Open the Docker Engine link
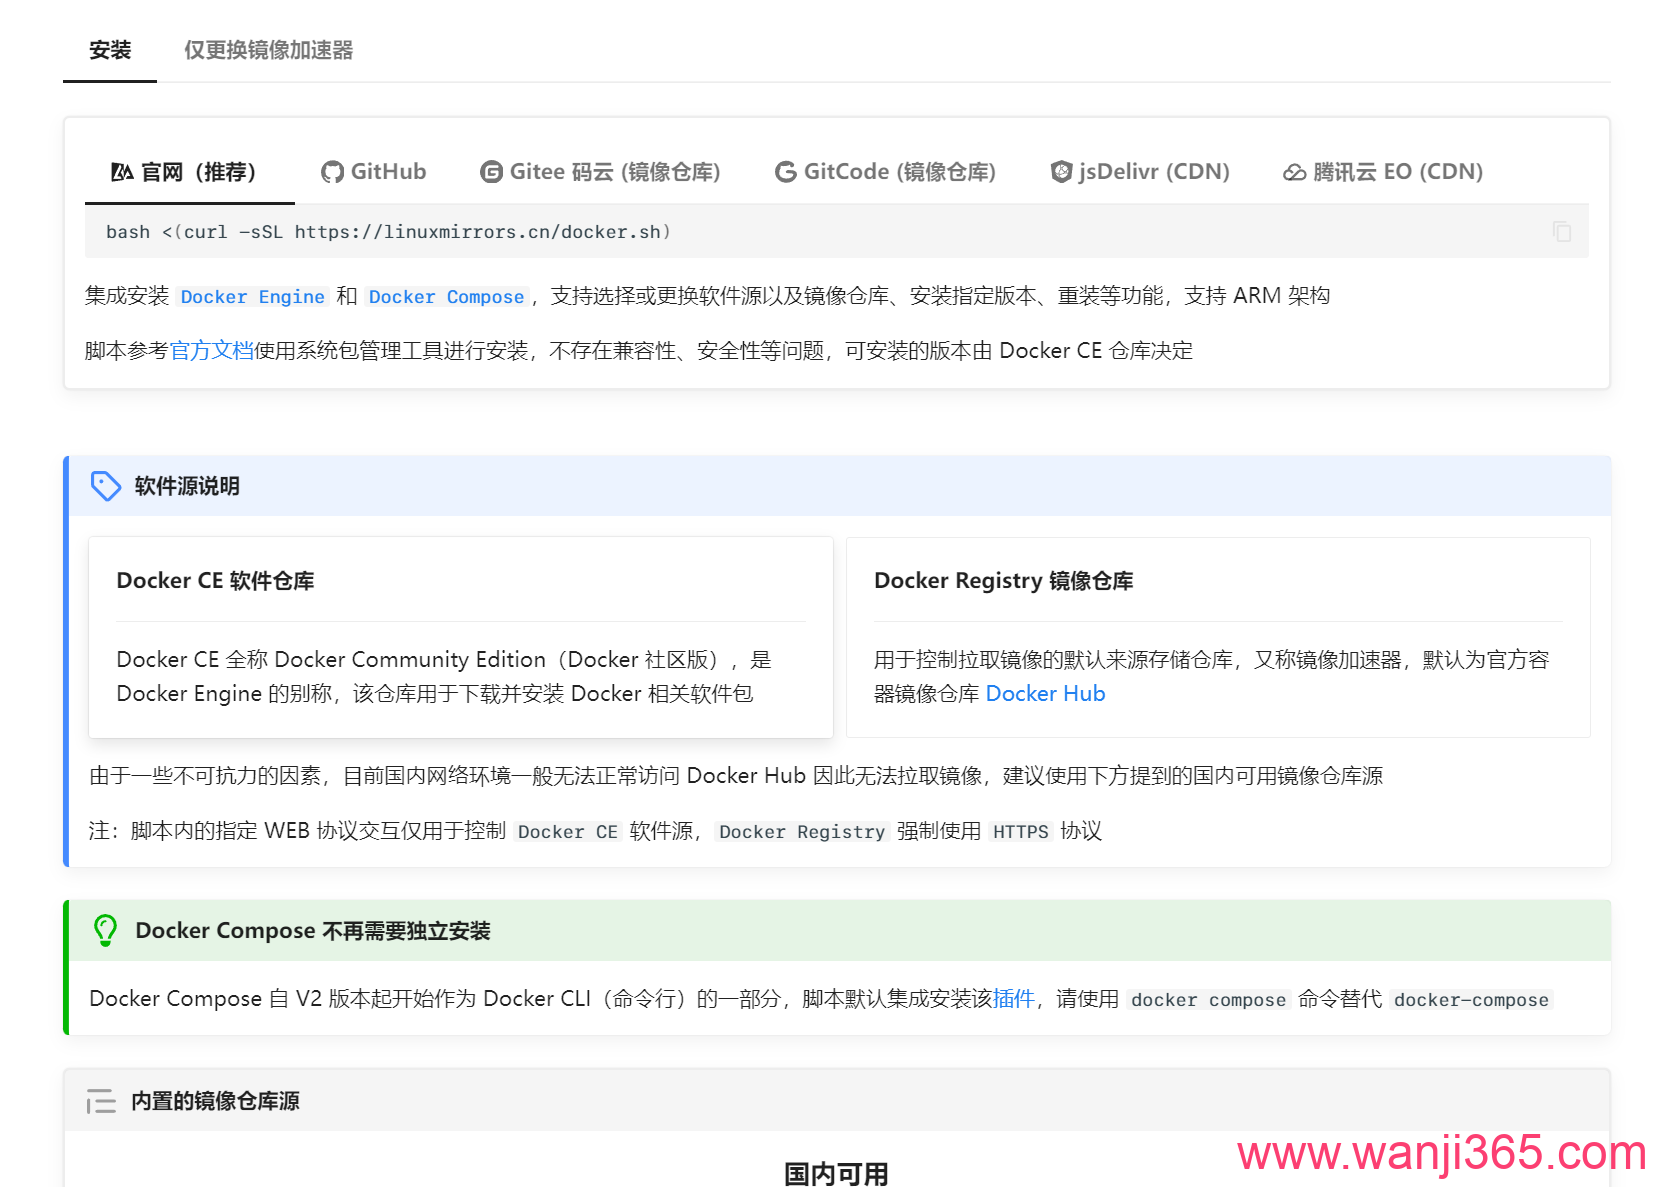1655x1187 pixels. pos(252,297)
